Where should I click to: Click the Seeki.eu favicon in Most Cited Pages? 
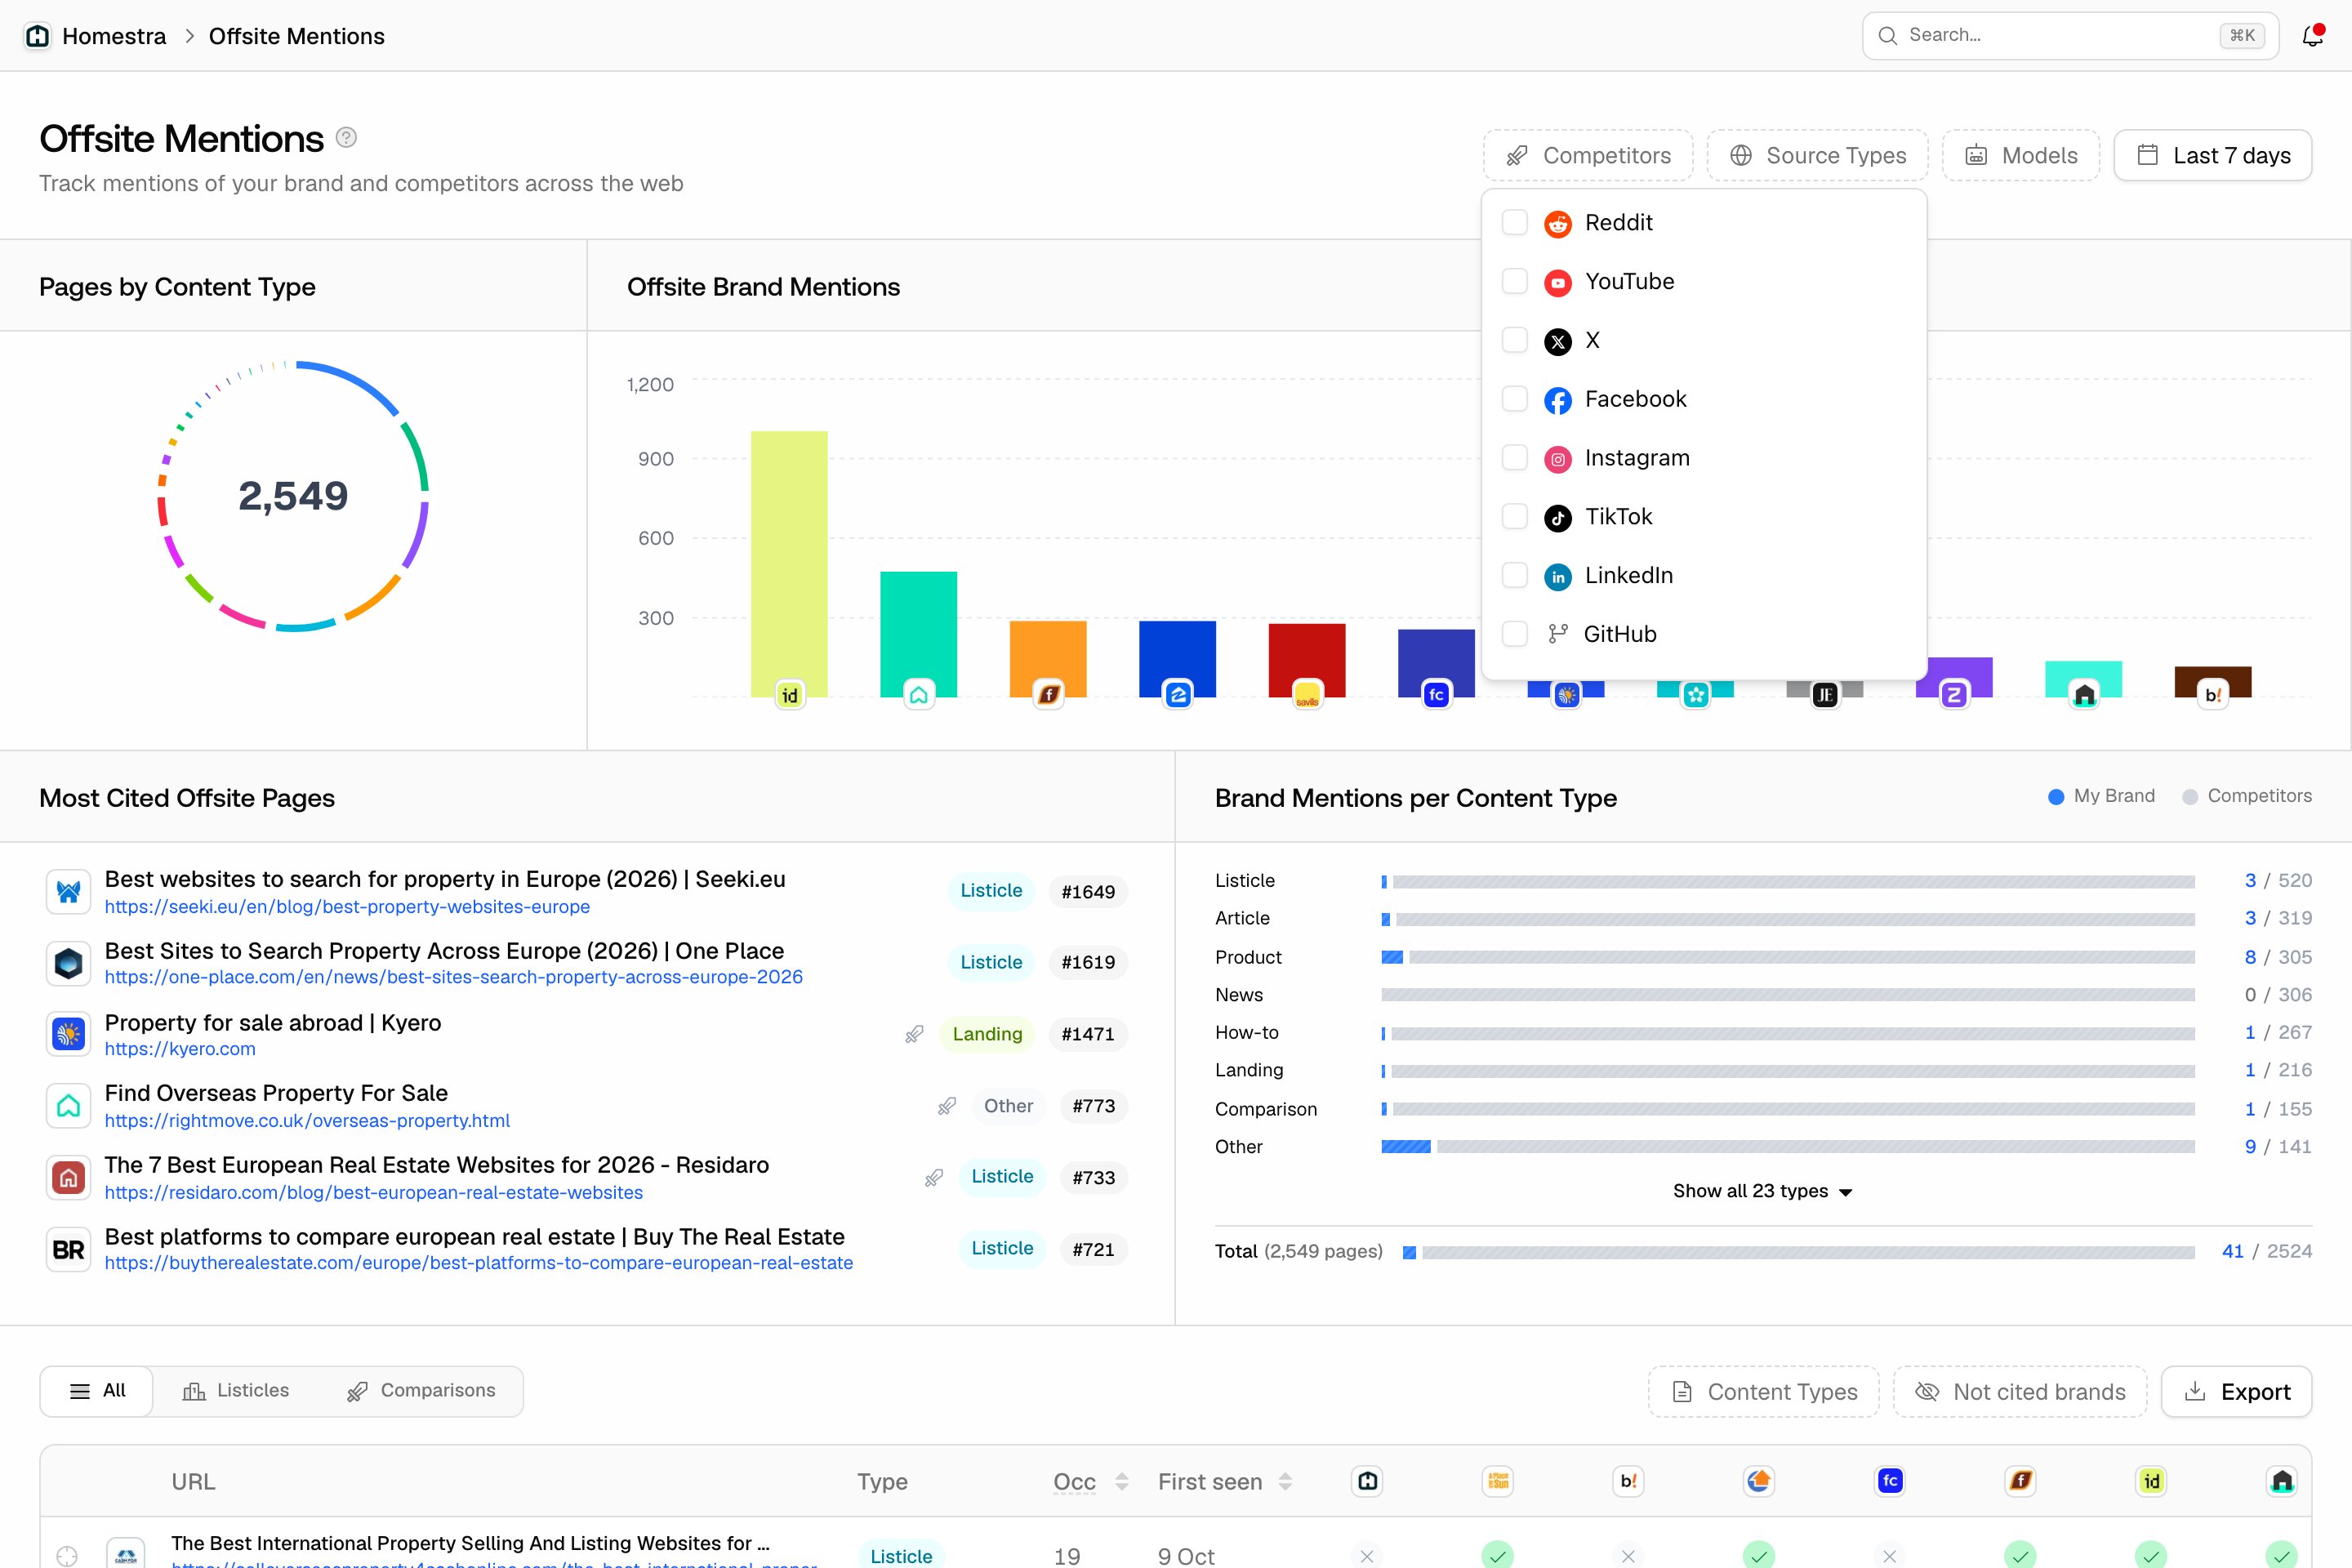coord(68,892)
